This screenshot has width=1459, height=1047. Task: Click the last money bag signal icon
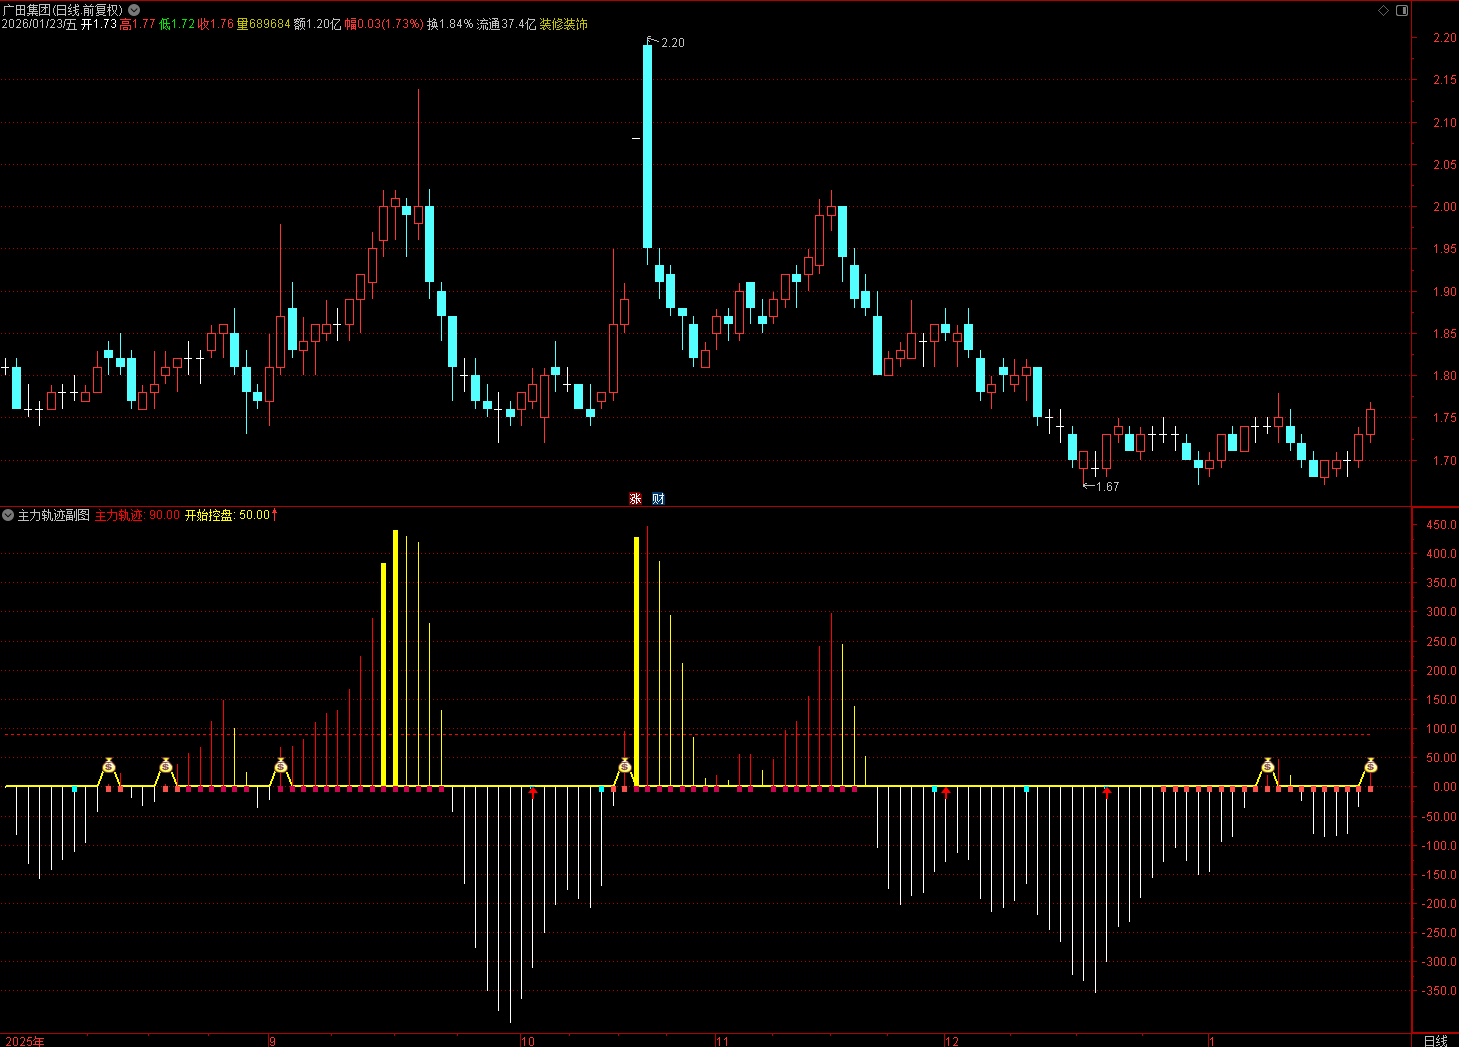(1370, 766)
